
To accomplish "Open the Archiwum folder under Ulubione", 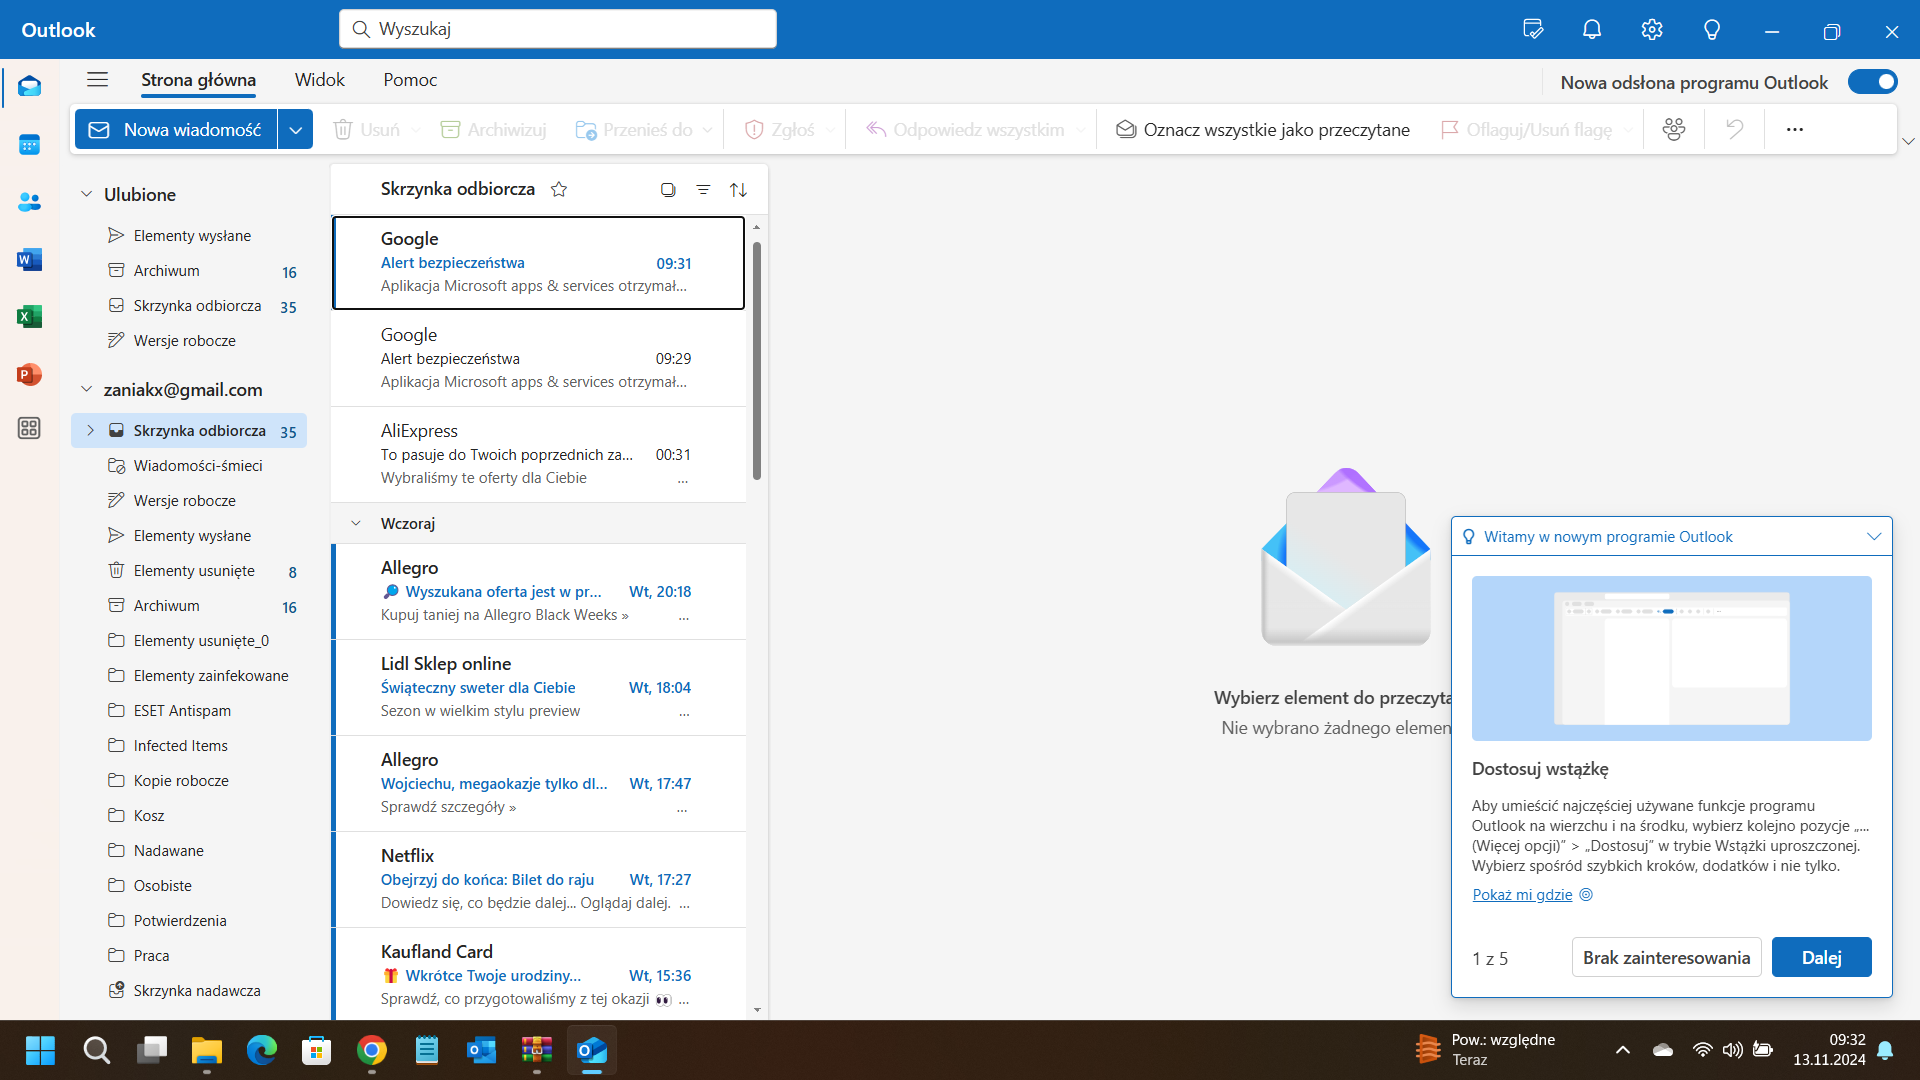I will (x=189, y=271).
